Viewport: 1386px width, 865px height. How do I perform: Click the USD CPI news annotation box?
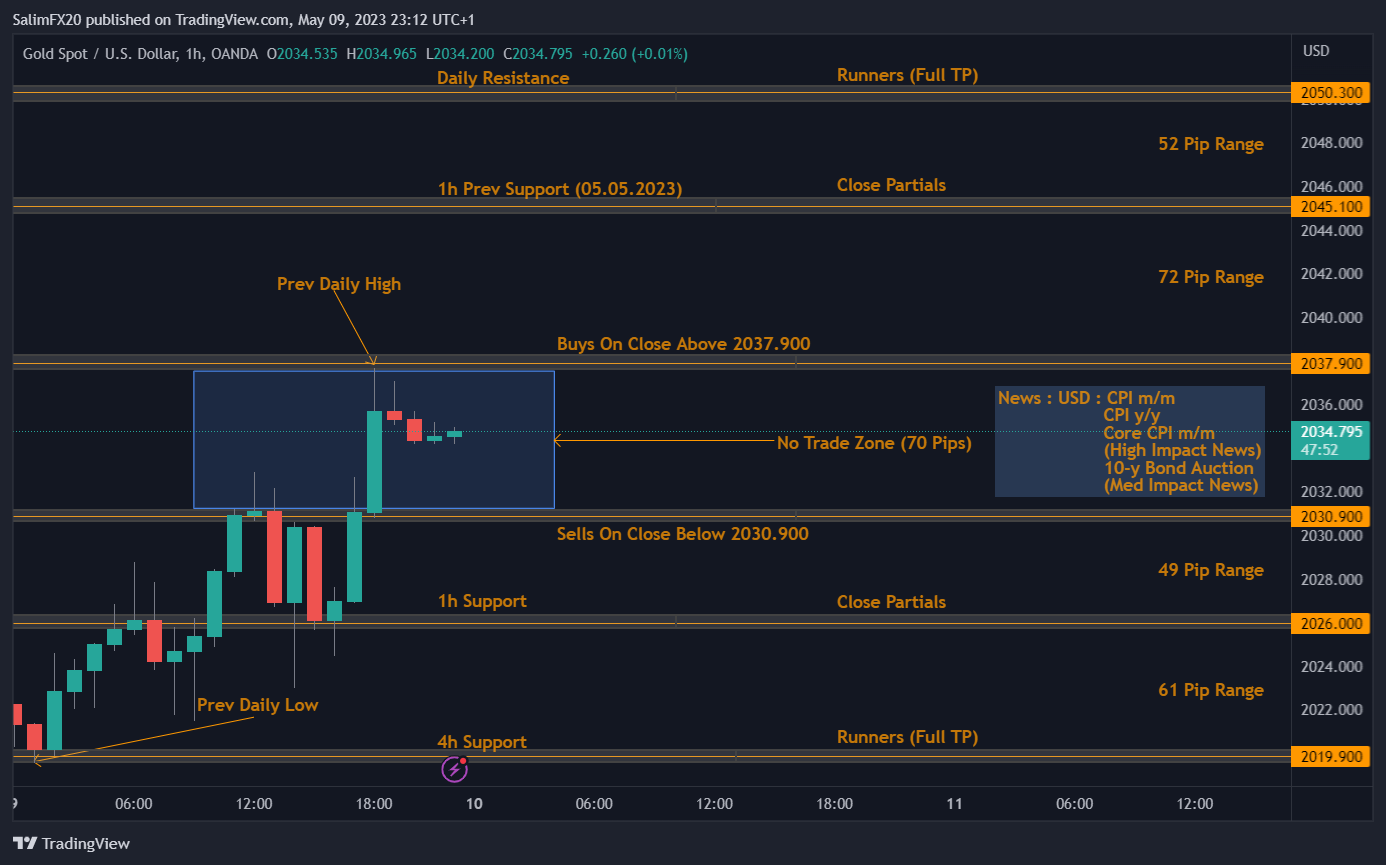(x=1128, y=440)
